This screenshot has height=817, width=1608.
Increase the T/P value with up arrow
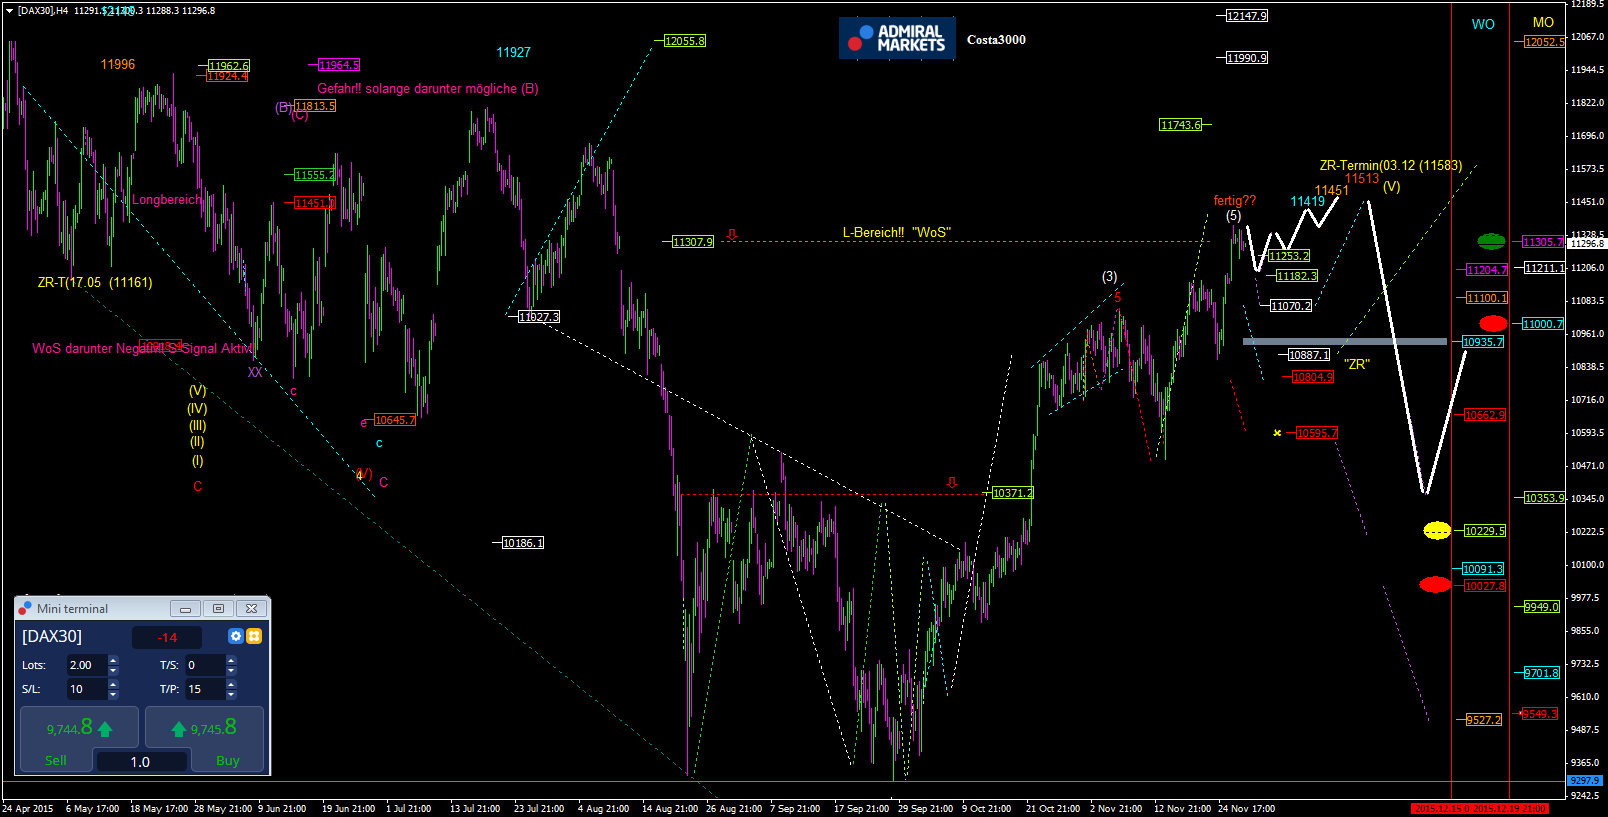pos(231,684)
